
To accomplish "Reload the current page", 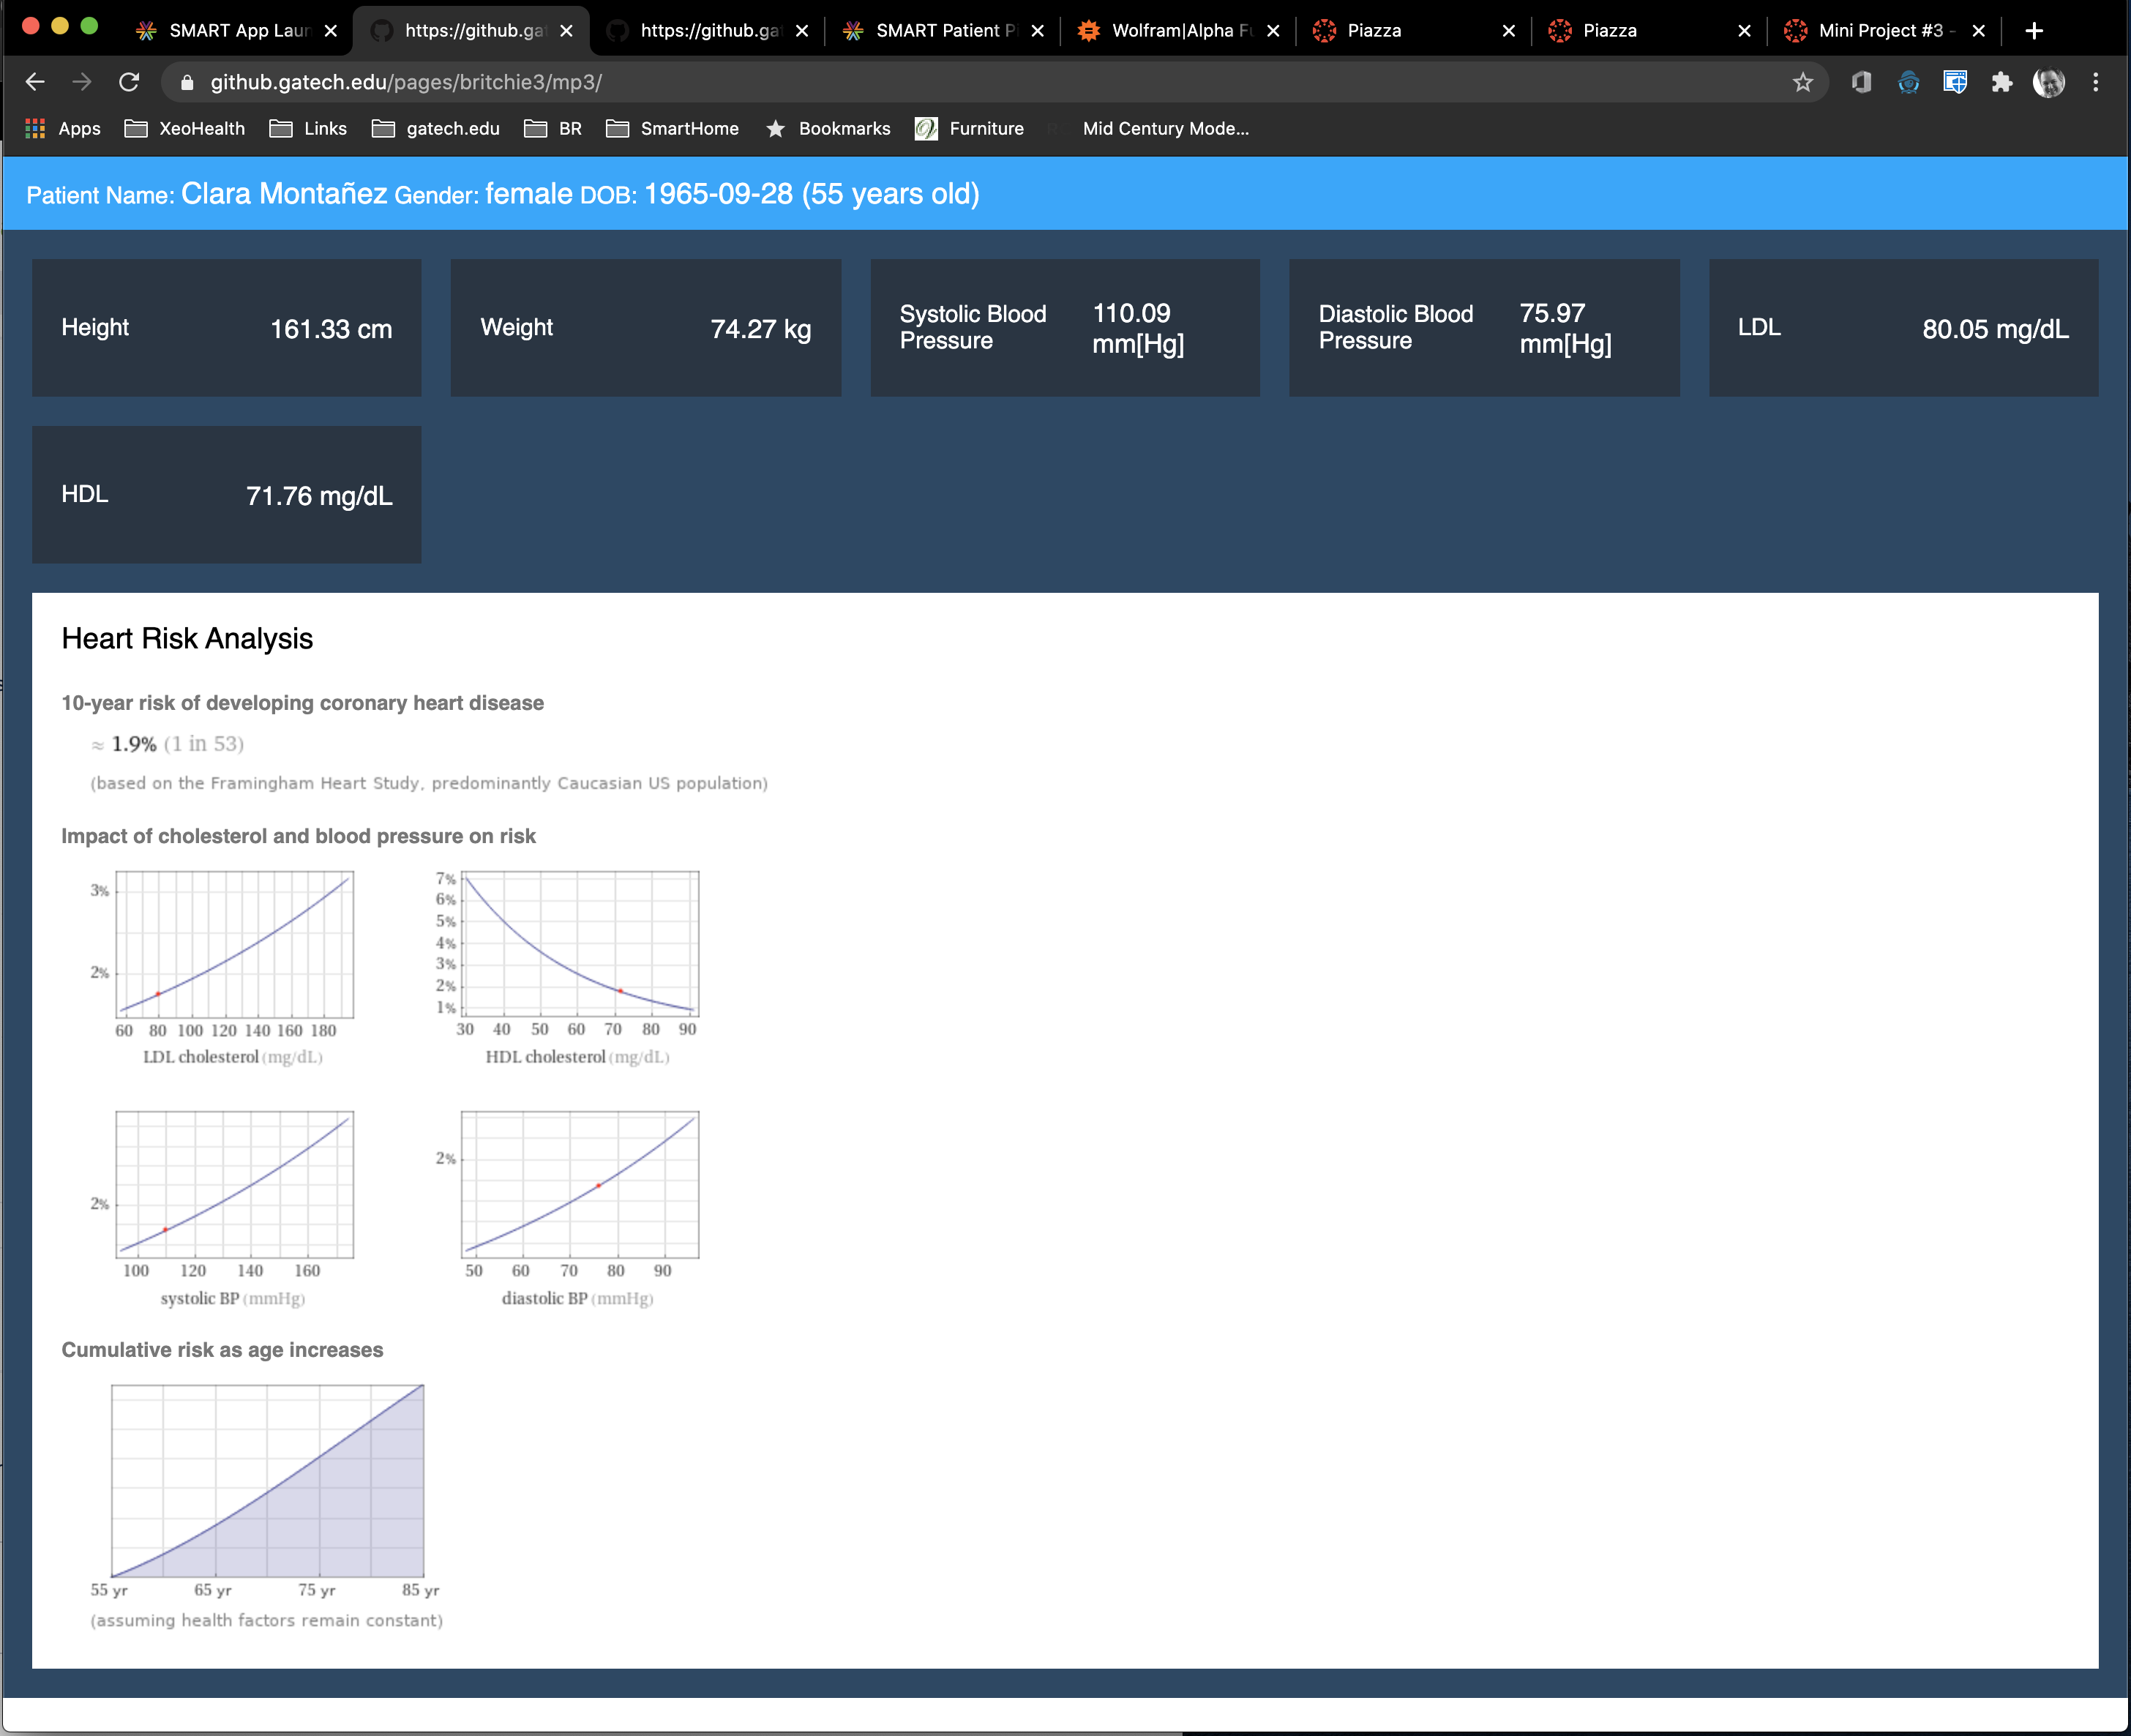I will coord(129,82).
